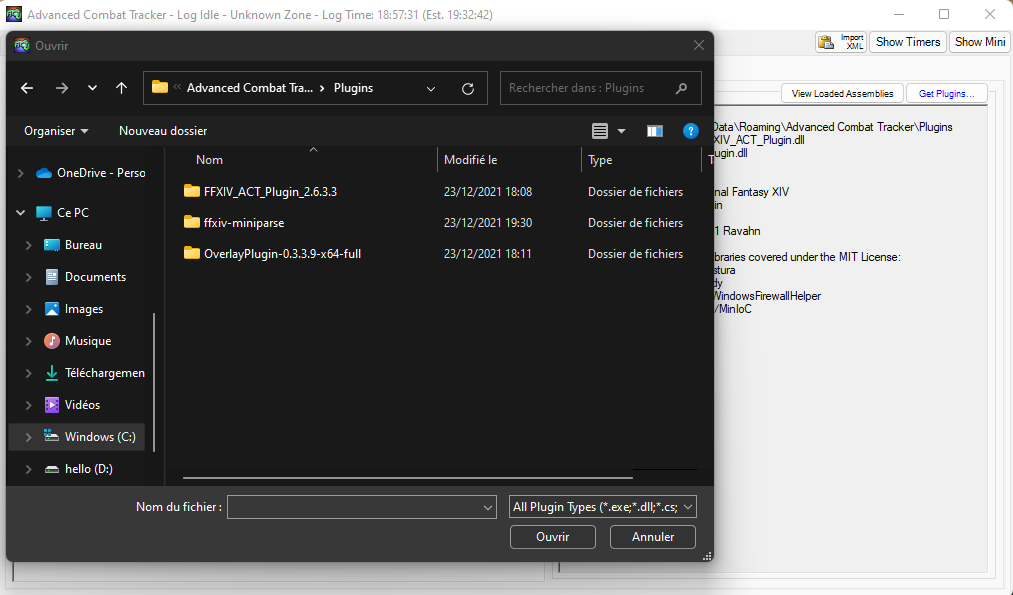
Task: Click the Windows (C:) drive icon
Action: pyautogui.click(x=52, y=436)
